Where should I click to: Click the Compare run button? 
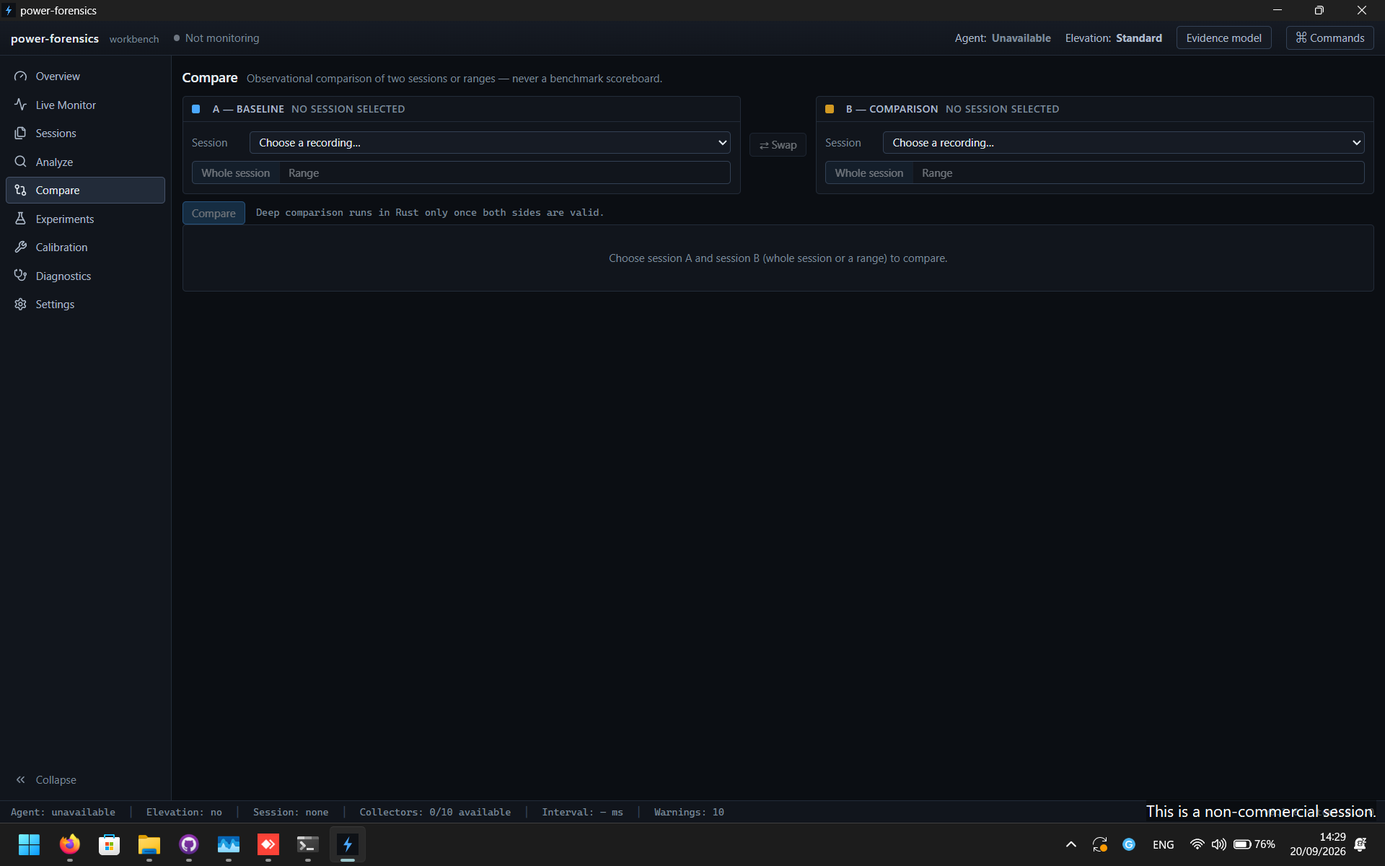coord(214,213)
